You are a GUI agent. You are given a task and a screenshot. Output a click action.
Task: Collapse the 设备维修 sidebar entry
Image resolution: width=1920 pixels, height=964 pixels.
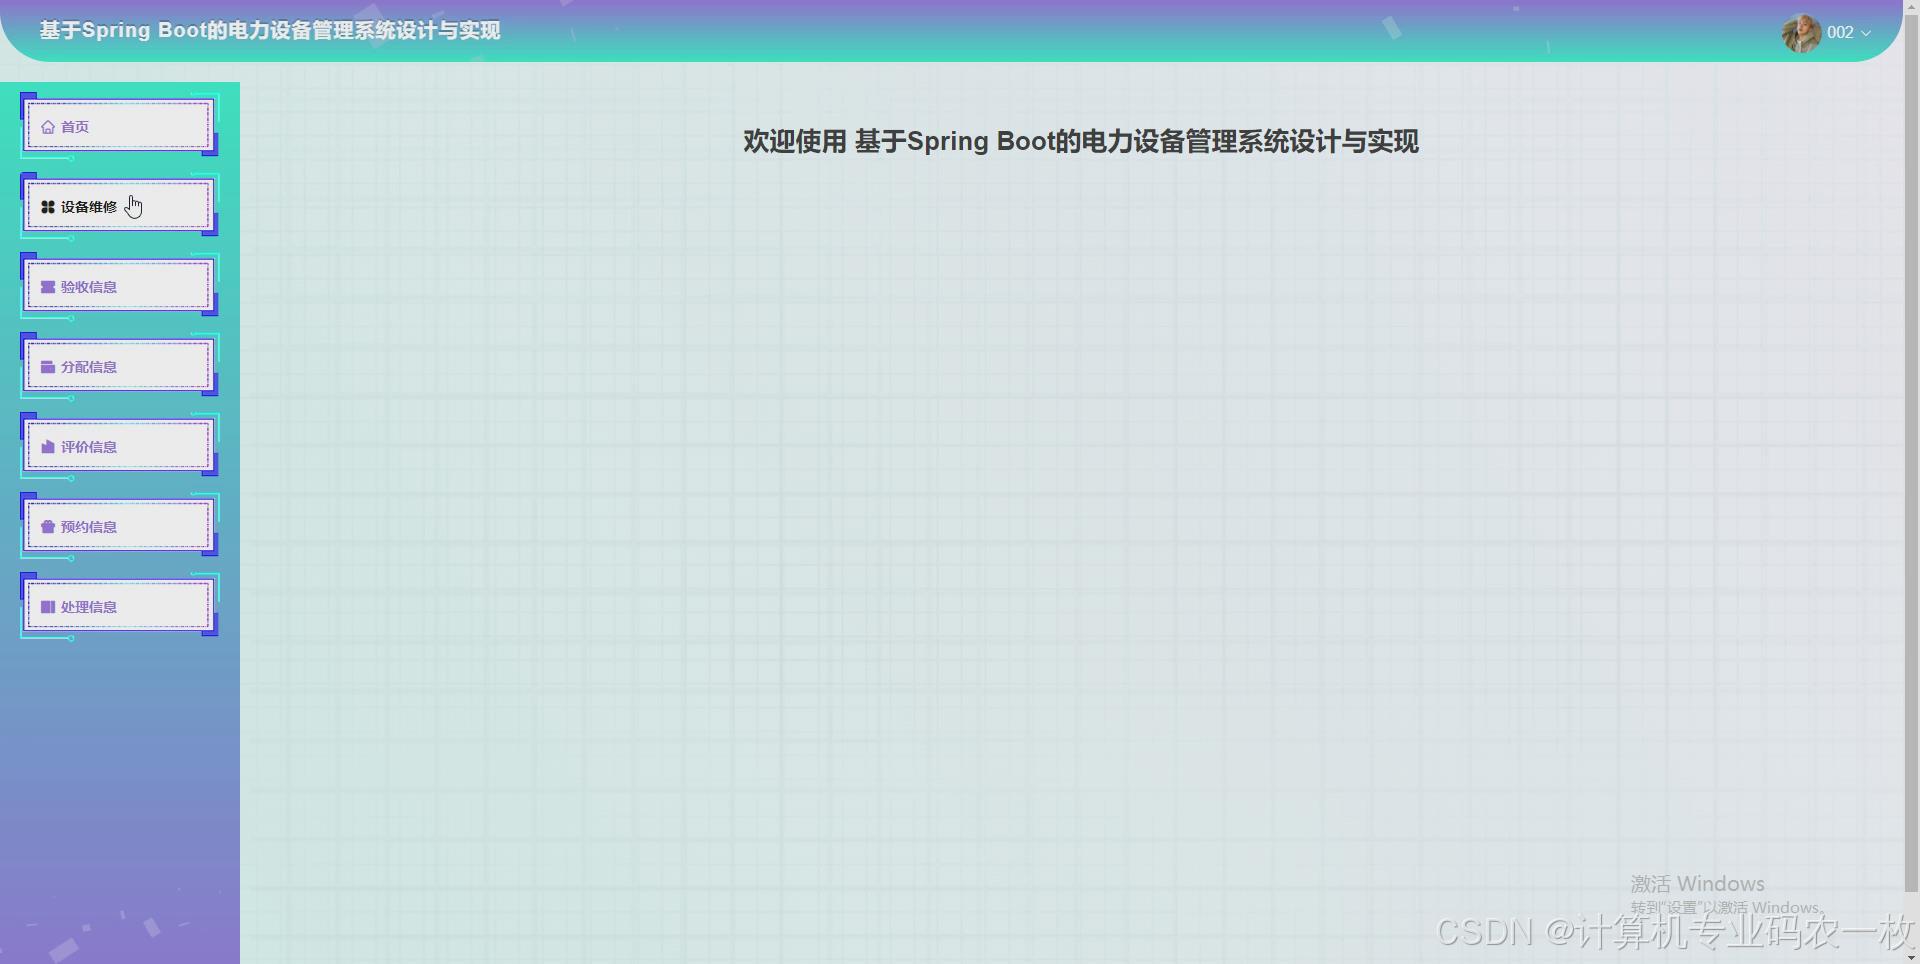tap(117, 207)
